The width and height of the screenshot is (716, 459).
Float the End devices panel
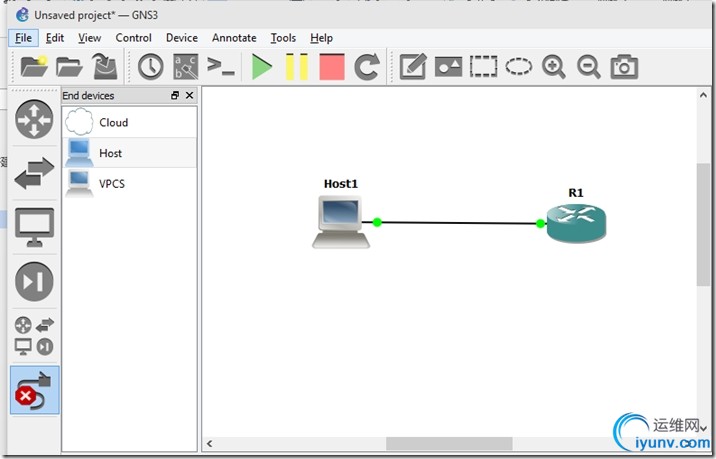pyautogui.click(x=175, y=95)
